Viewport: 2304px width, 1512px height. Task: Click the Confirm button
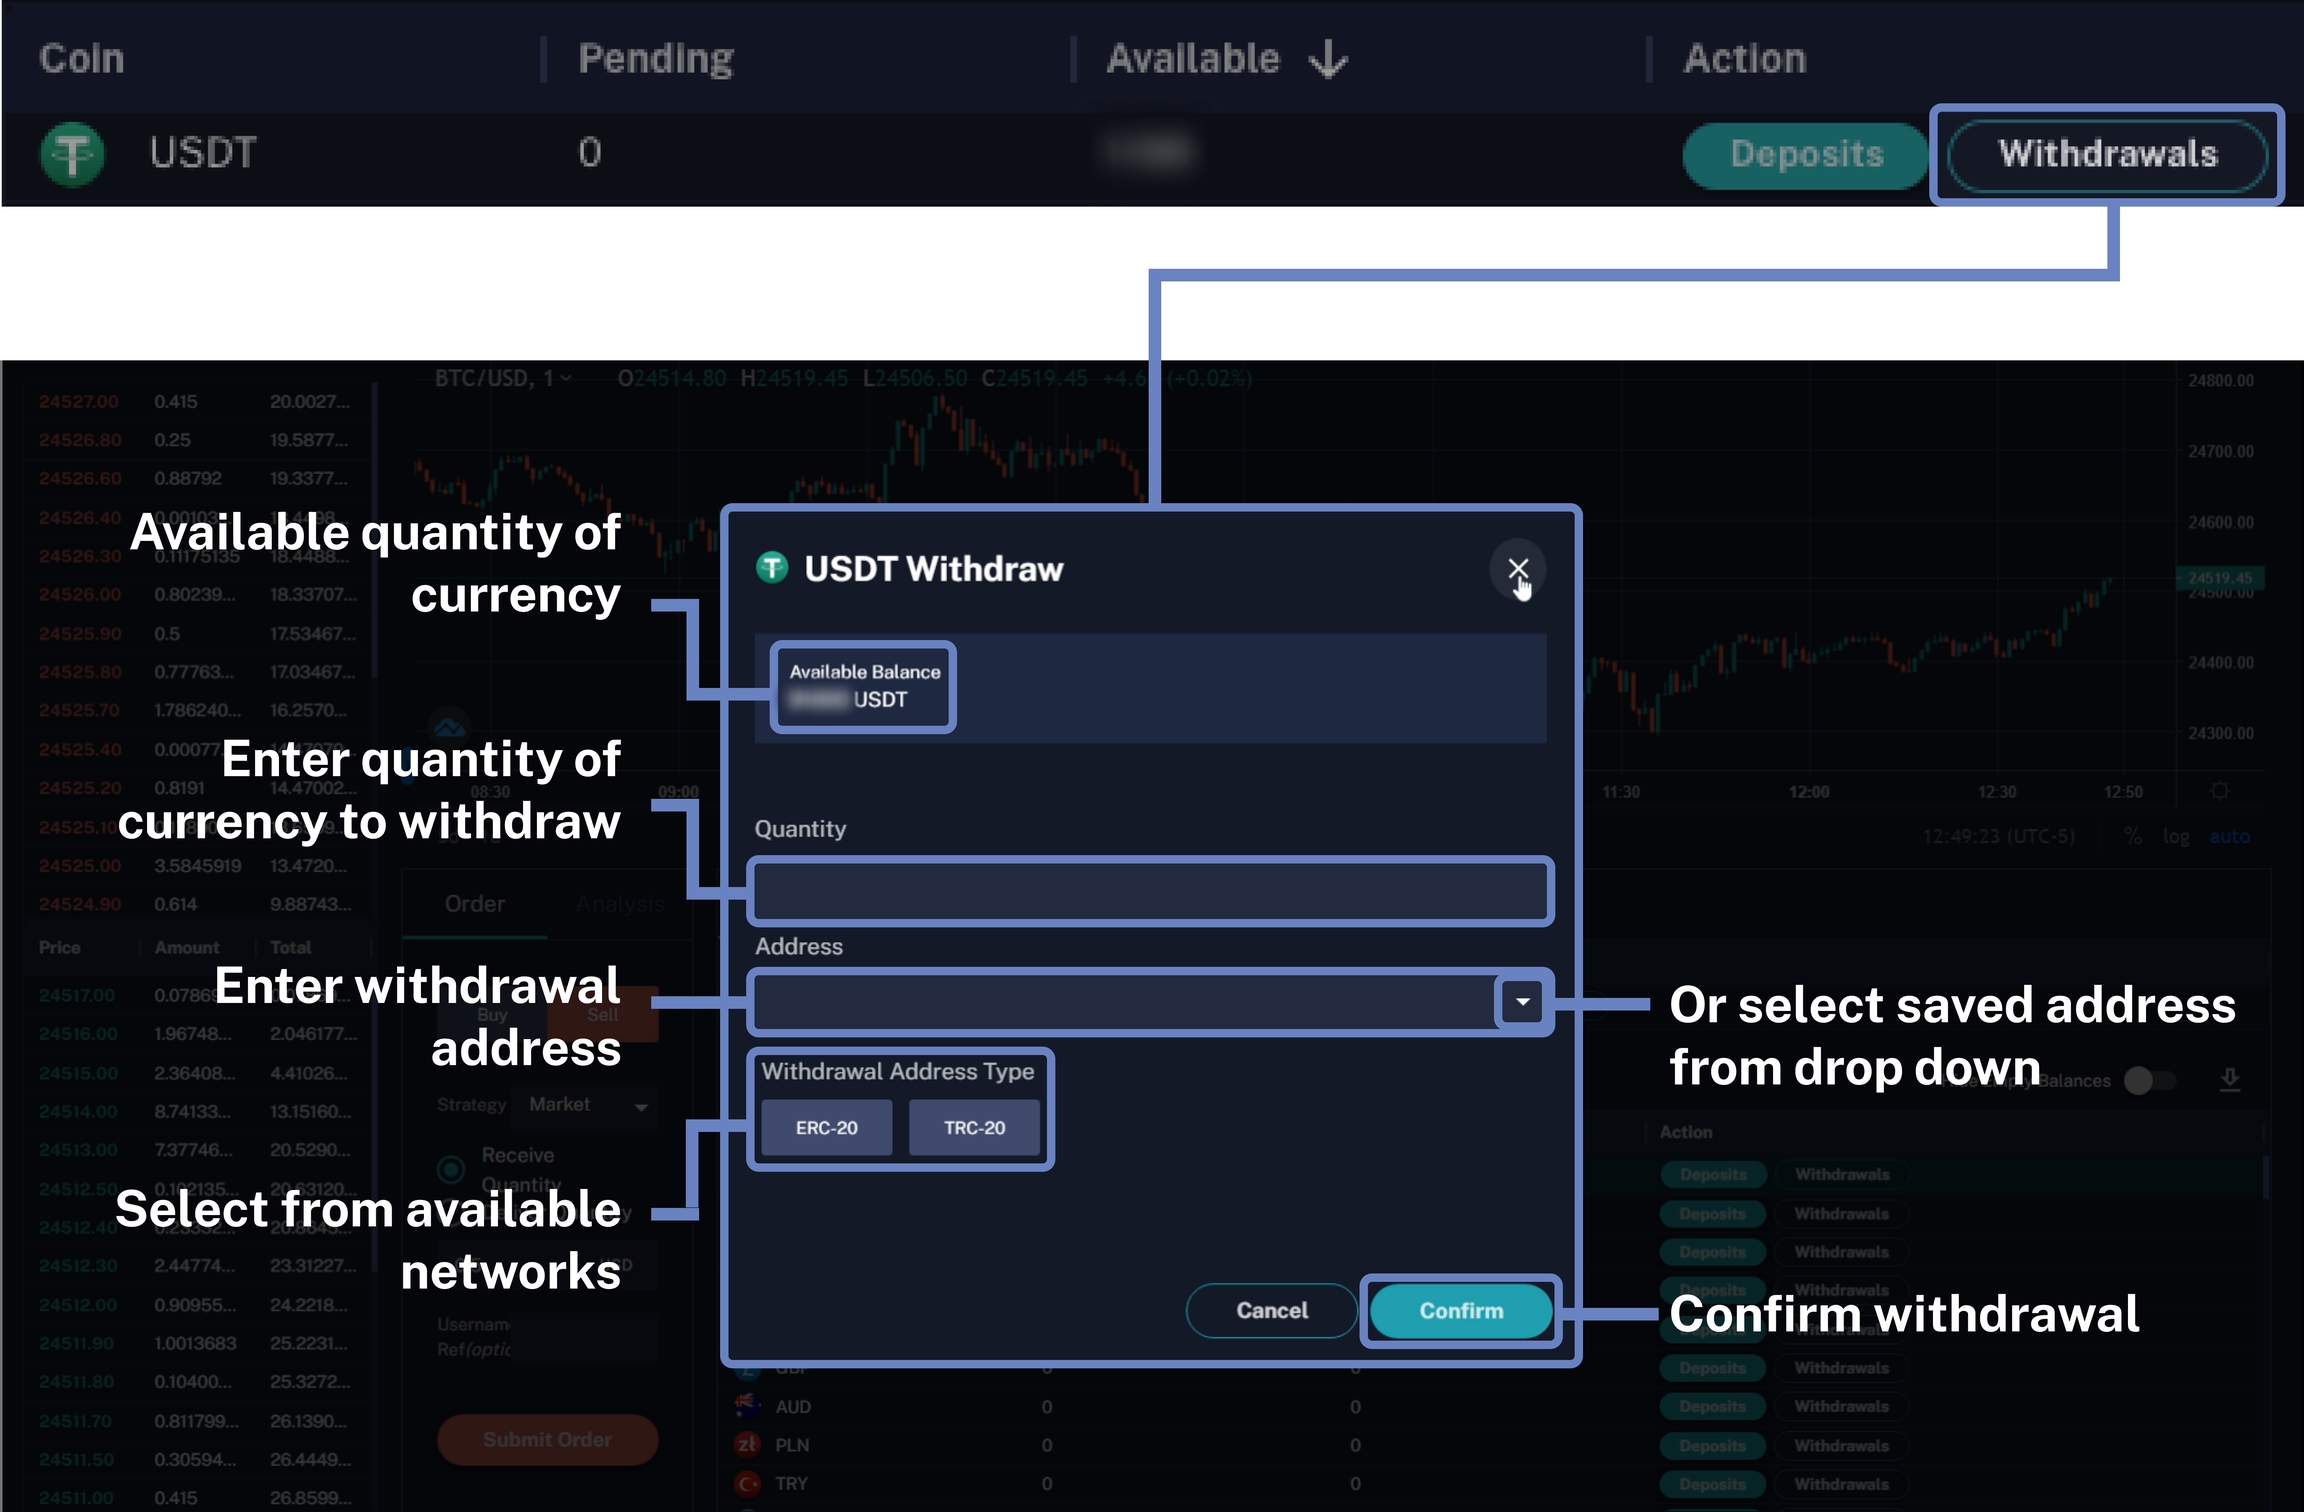pyautogui.click(x=1460, y=1310)
